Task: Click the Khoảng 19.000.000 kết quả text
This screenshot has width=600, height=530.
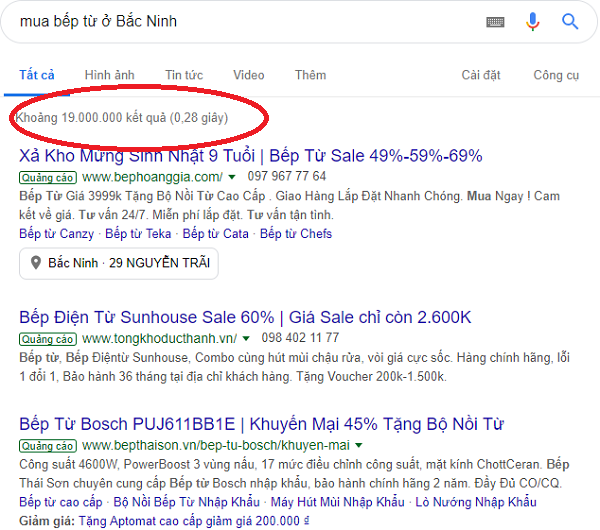Action: click(122, 118)
